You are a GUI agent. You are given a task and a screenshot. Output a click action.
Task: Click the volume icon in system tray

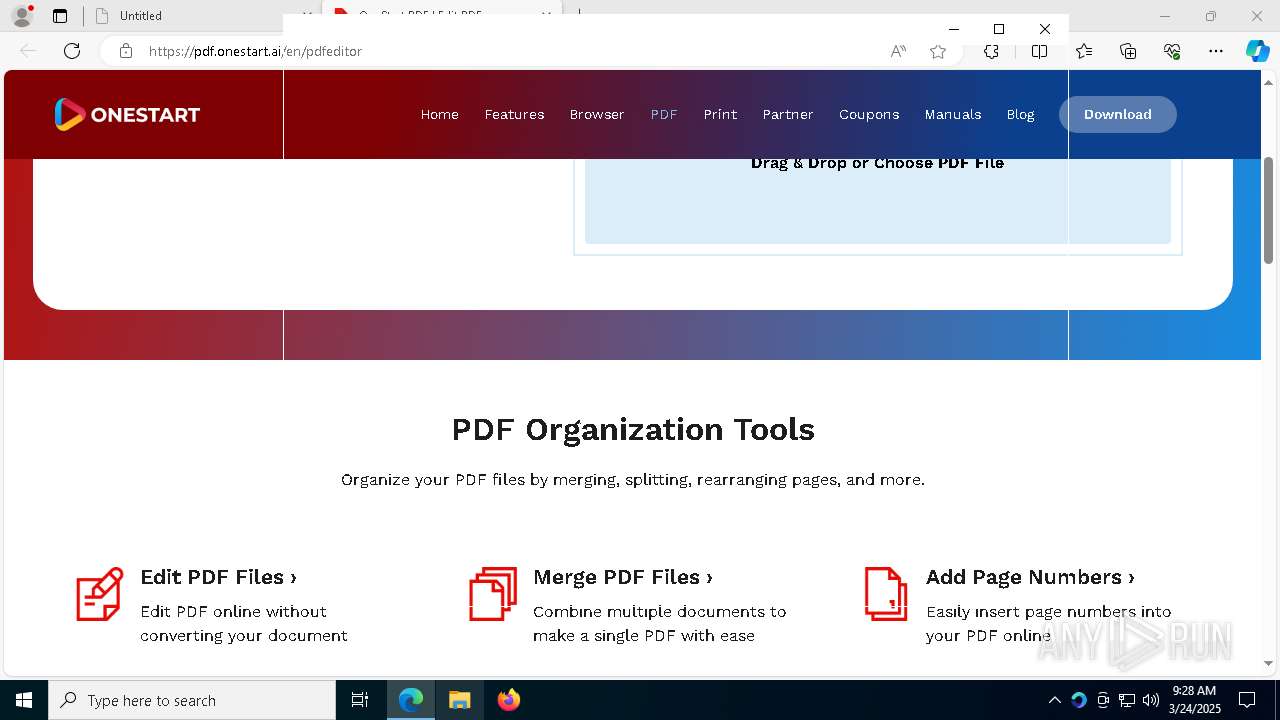pos(1151,700)
